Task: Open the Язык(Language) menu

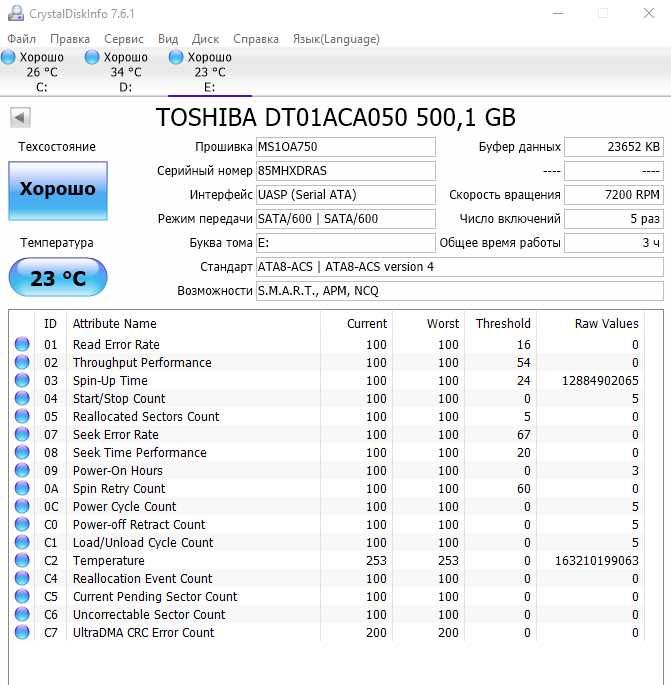Action: click(336, 39)
